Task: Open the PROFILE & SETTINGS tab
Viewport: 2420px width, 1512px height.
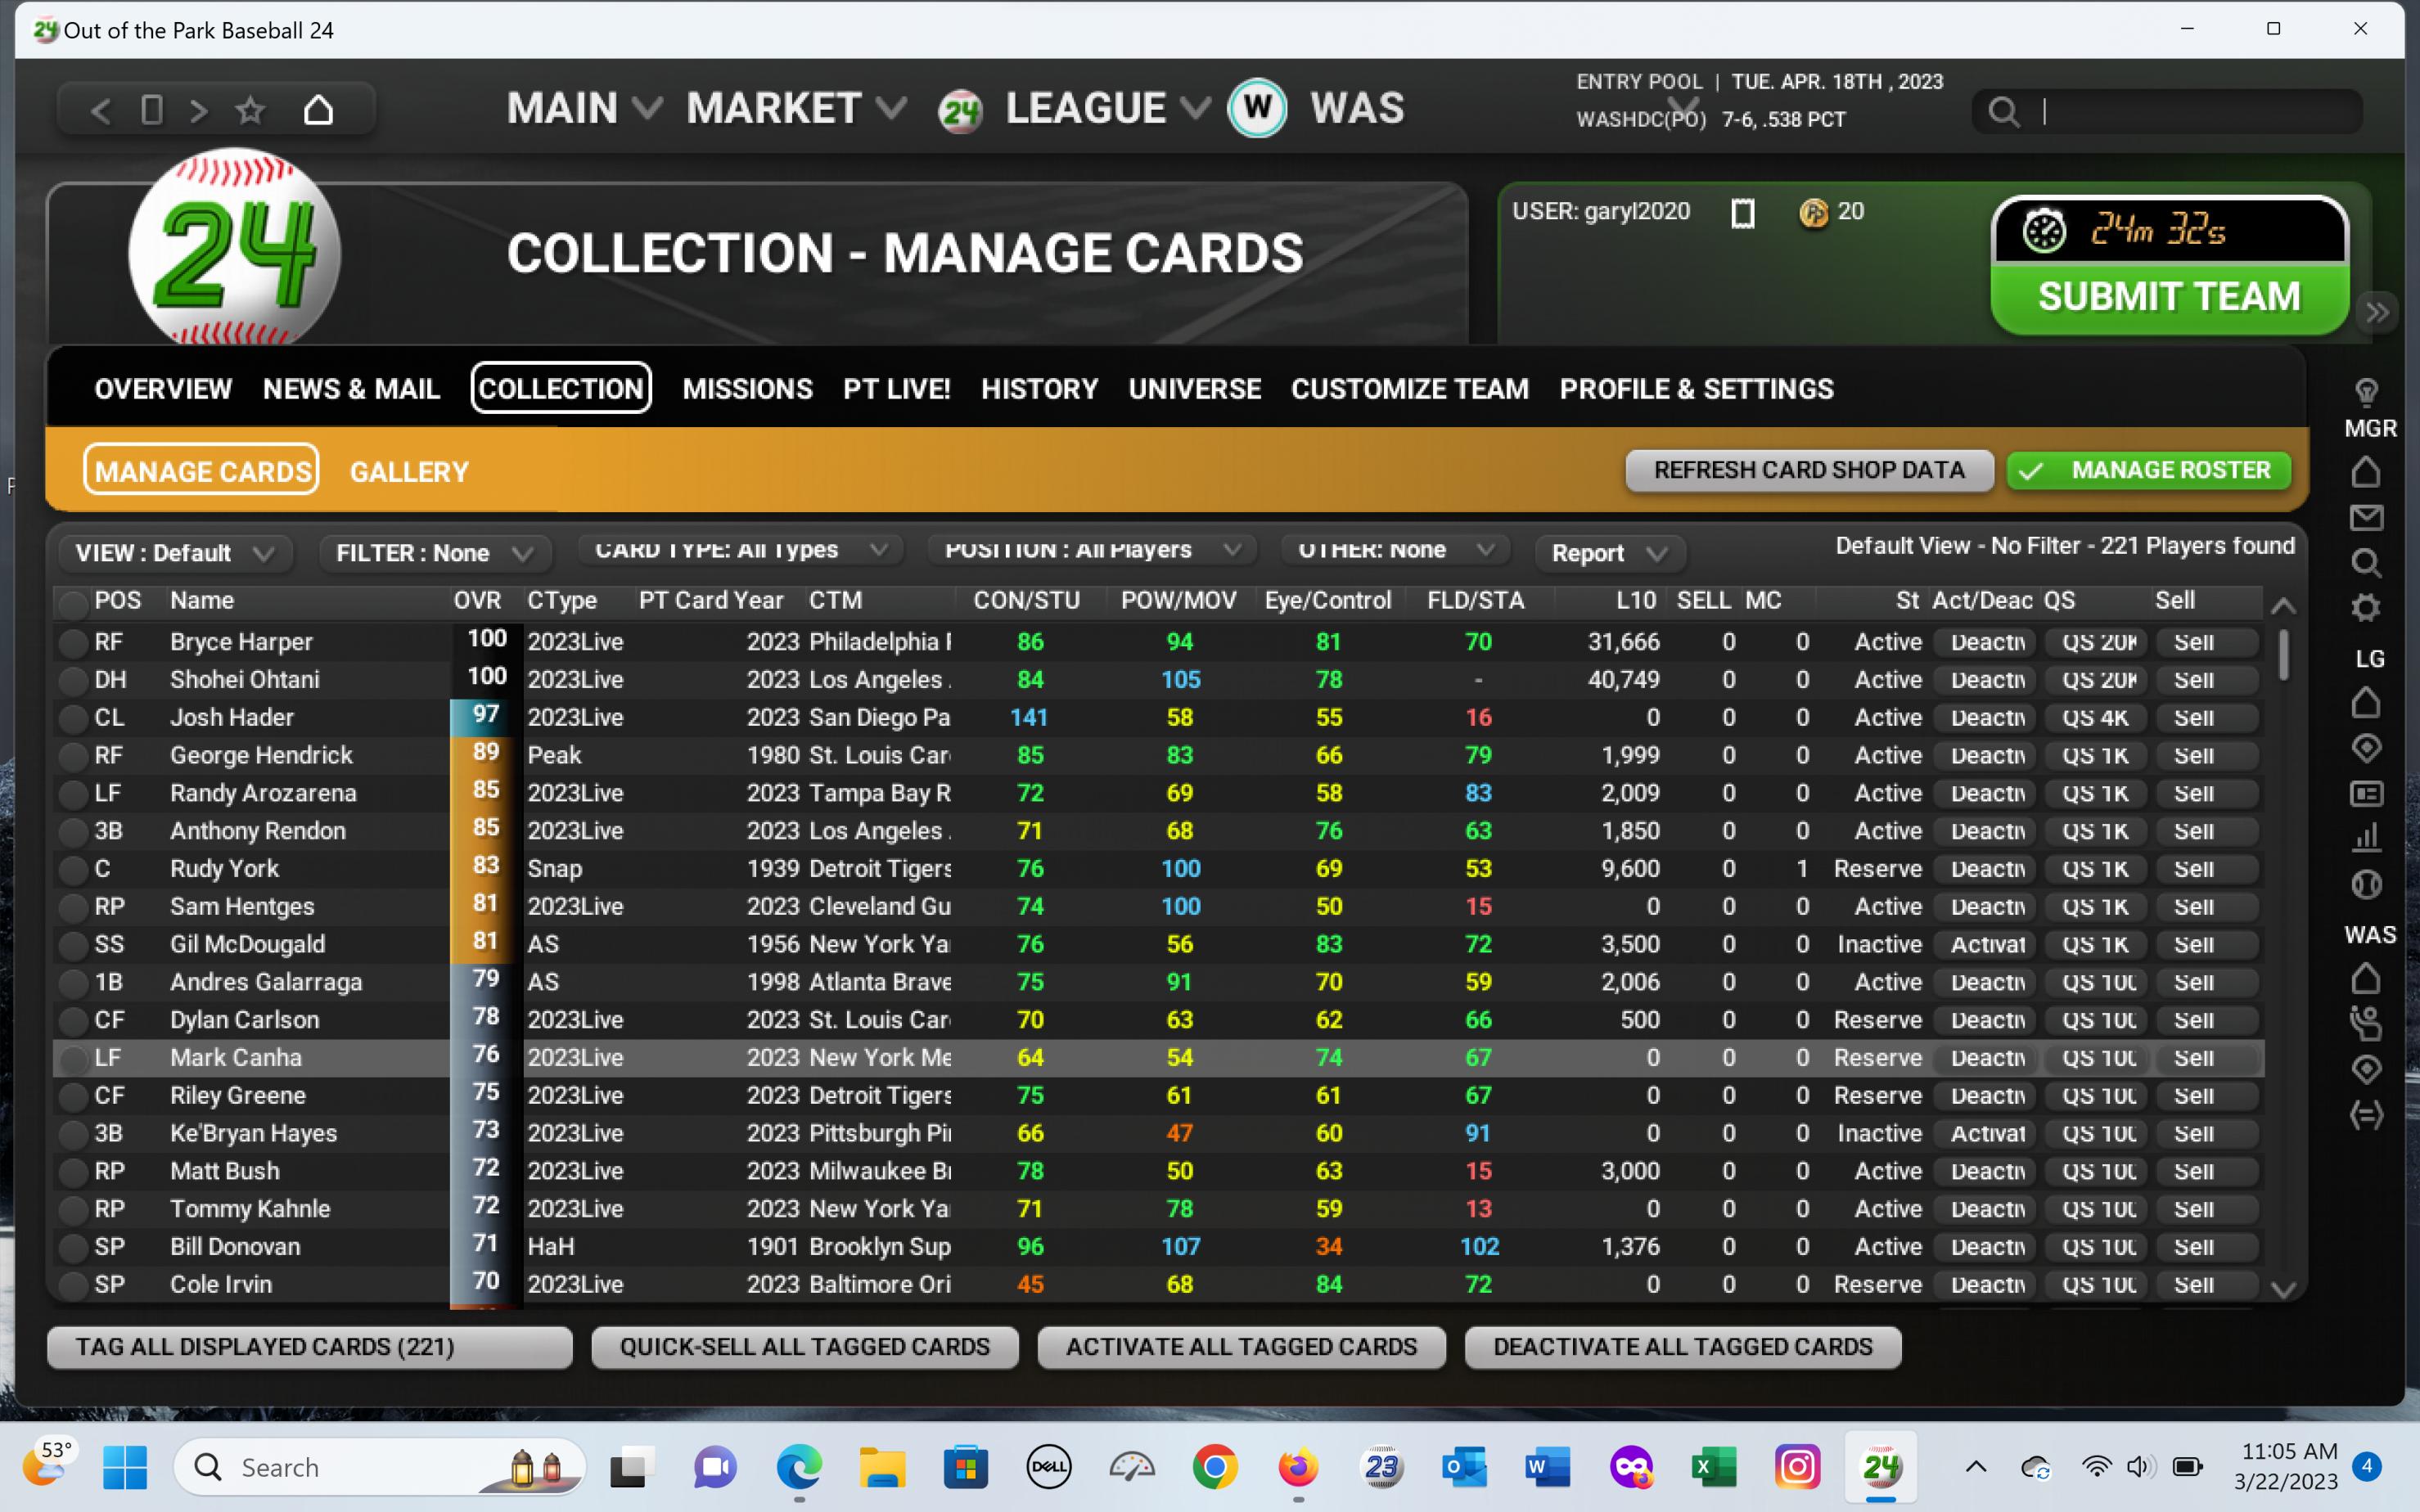Action: (x=1696, y=389)
